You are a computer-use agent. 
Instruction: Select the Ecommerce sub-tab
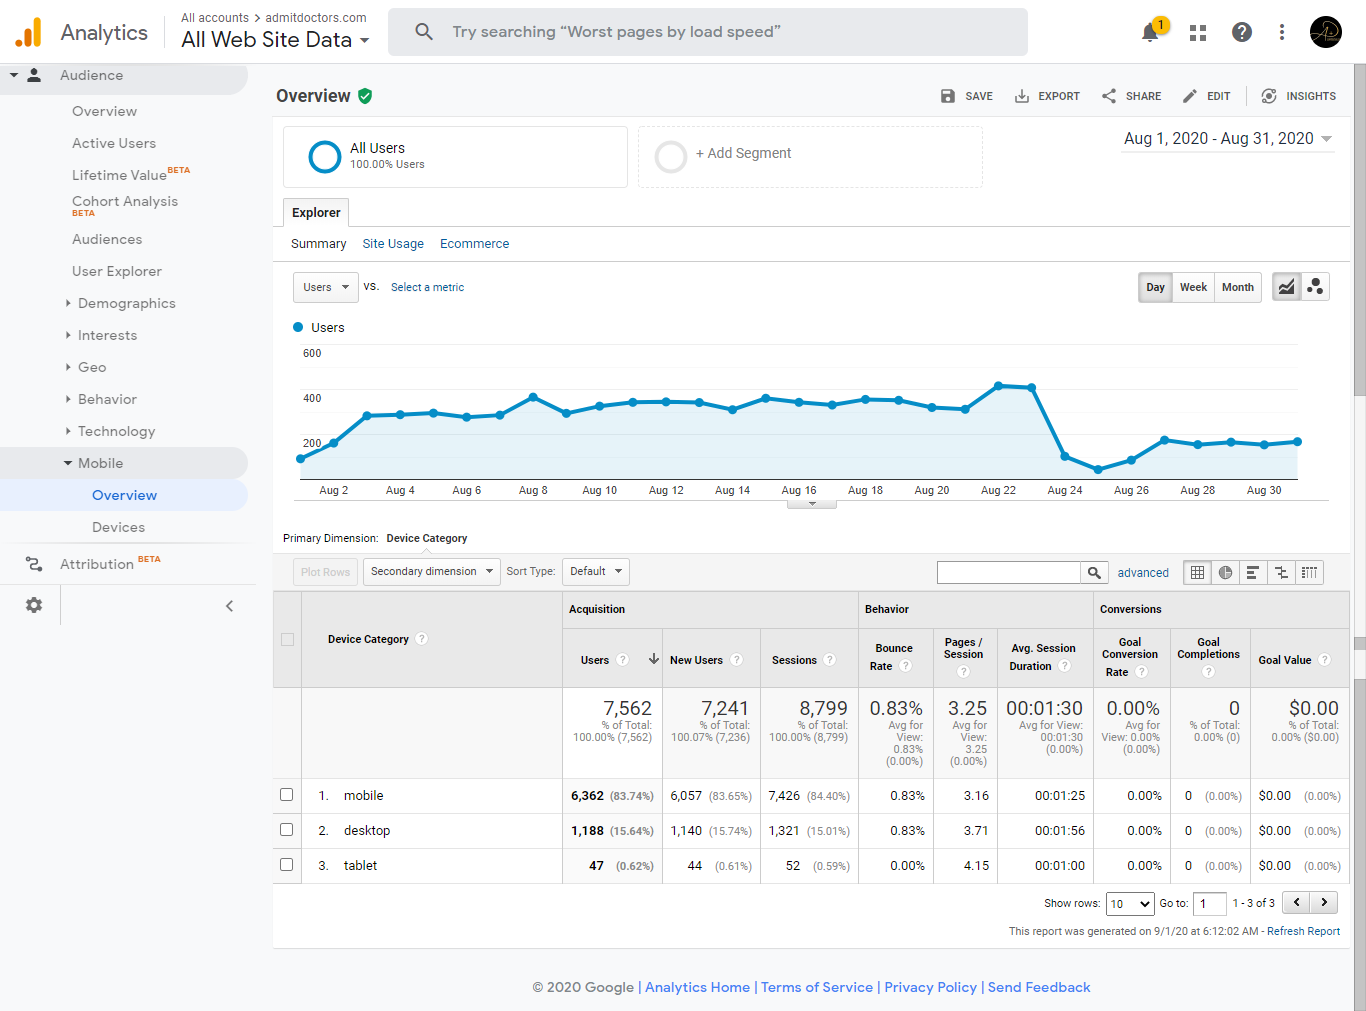click(474, 244)
